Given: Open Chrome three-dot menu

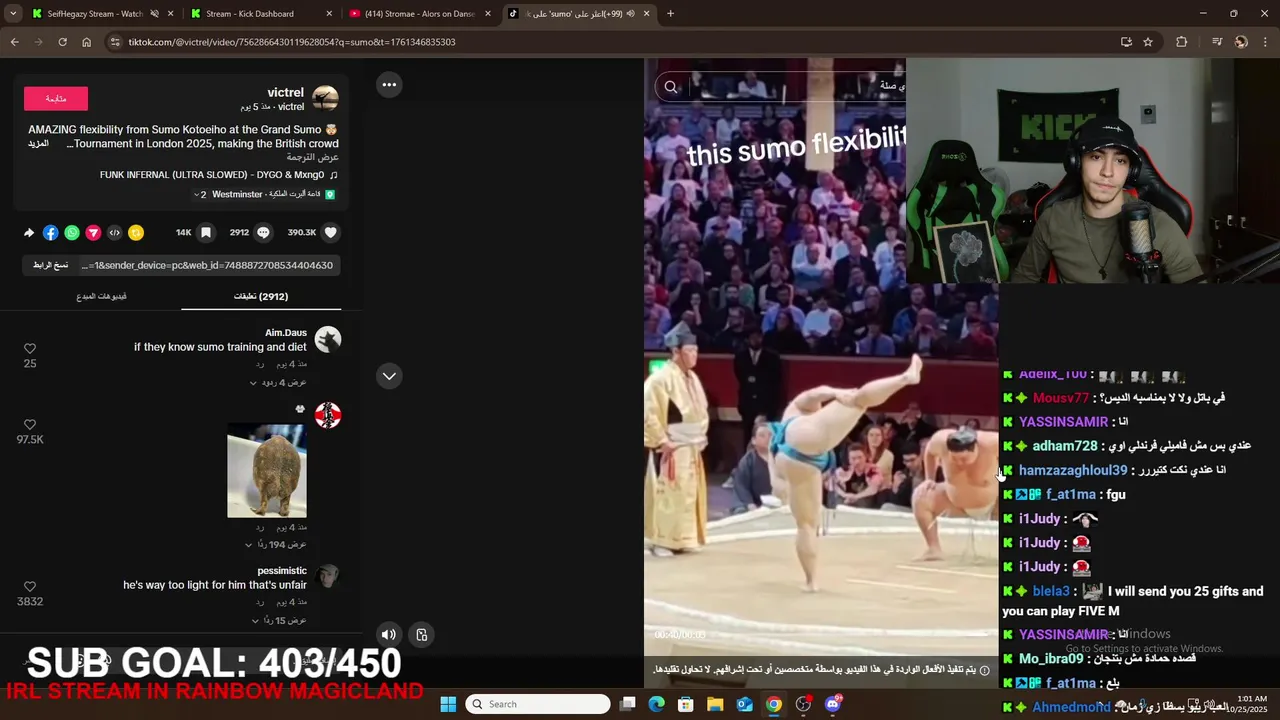Looking at the screenshot, I should coord(1266,42).
